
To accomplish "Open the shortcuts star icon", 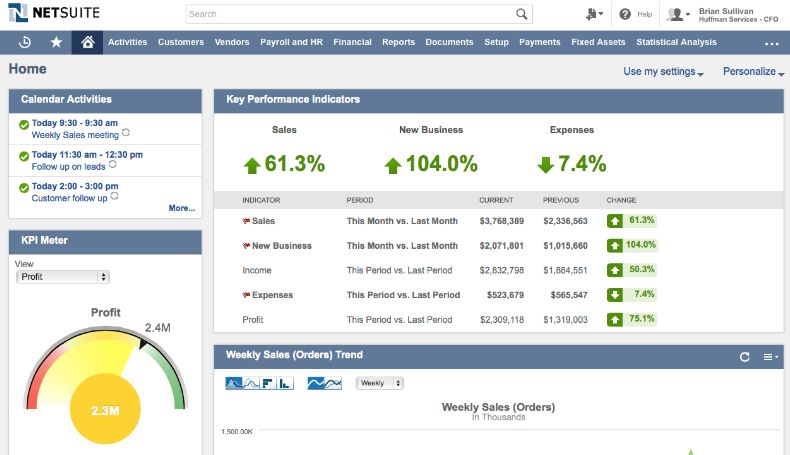I will (x=56, y=42).
